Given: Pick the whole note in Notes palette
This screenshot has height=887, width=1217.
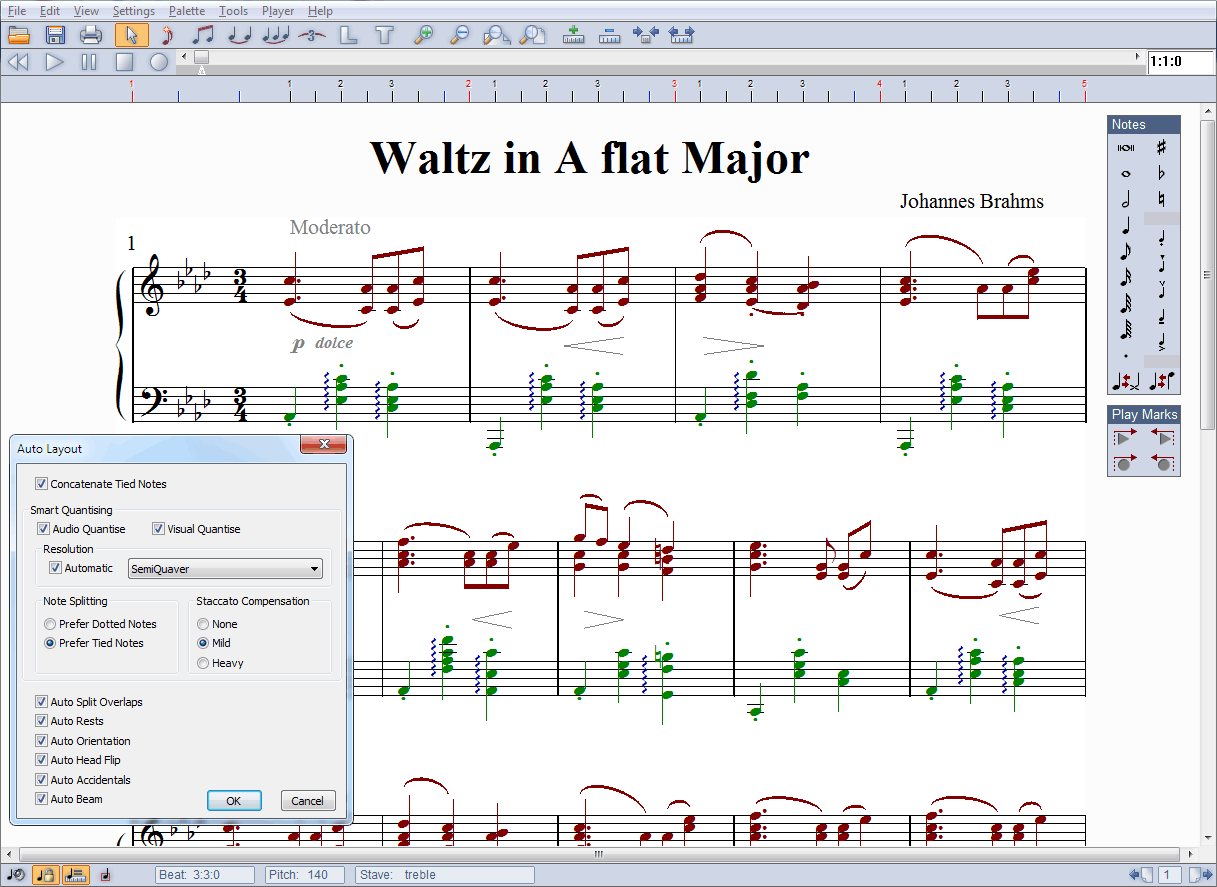Looking at the screenshot, I should coord(1126,173).
